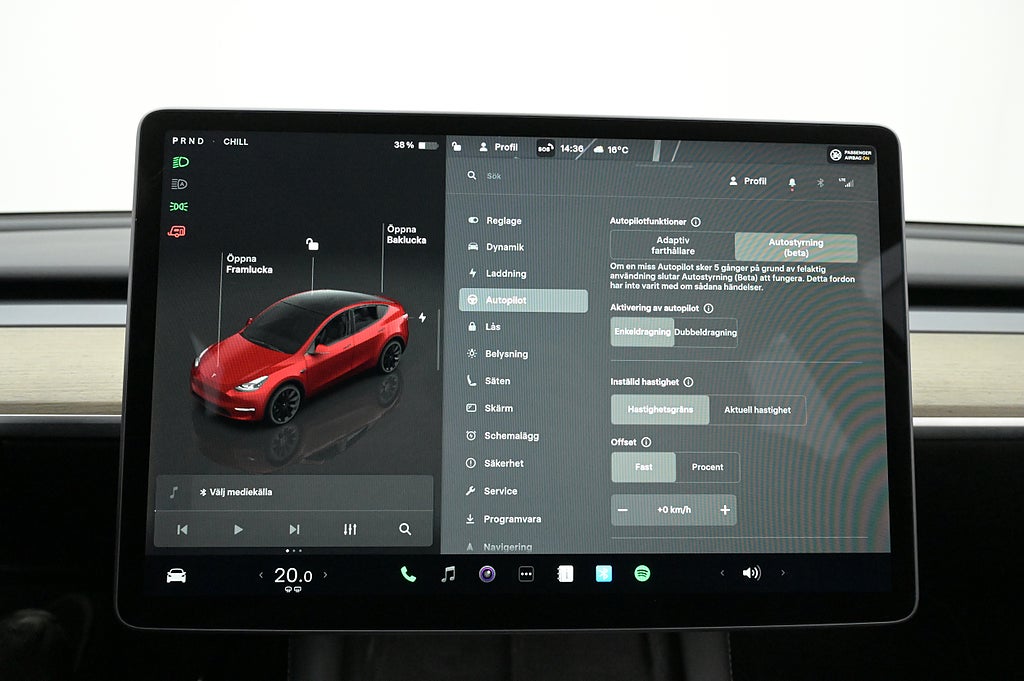1024x681 pixels.
Task: Launch Spotify from the bottom dock
Action: point(642,573)
